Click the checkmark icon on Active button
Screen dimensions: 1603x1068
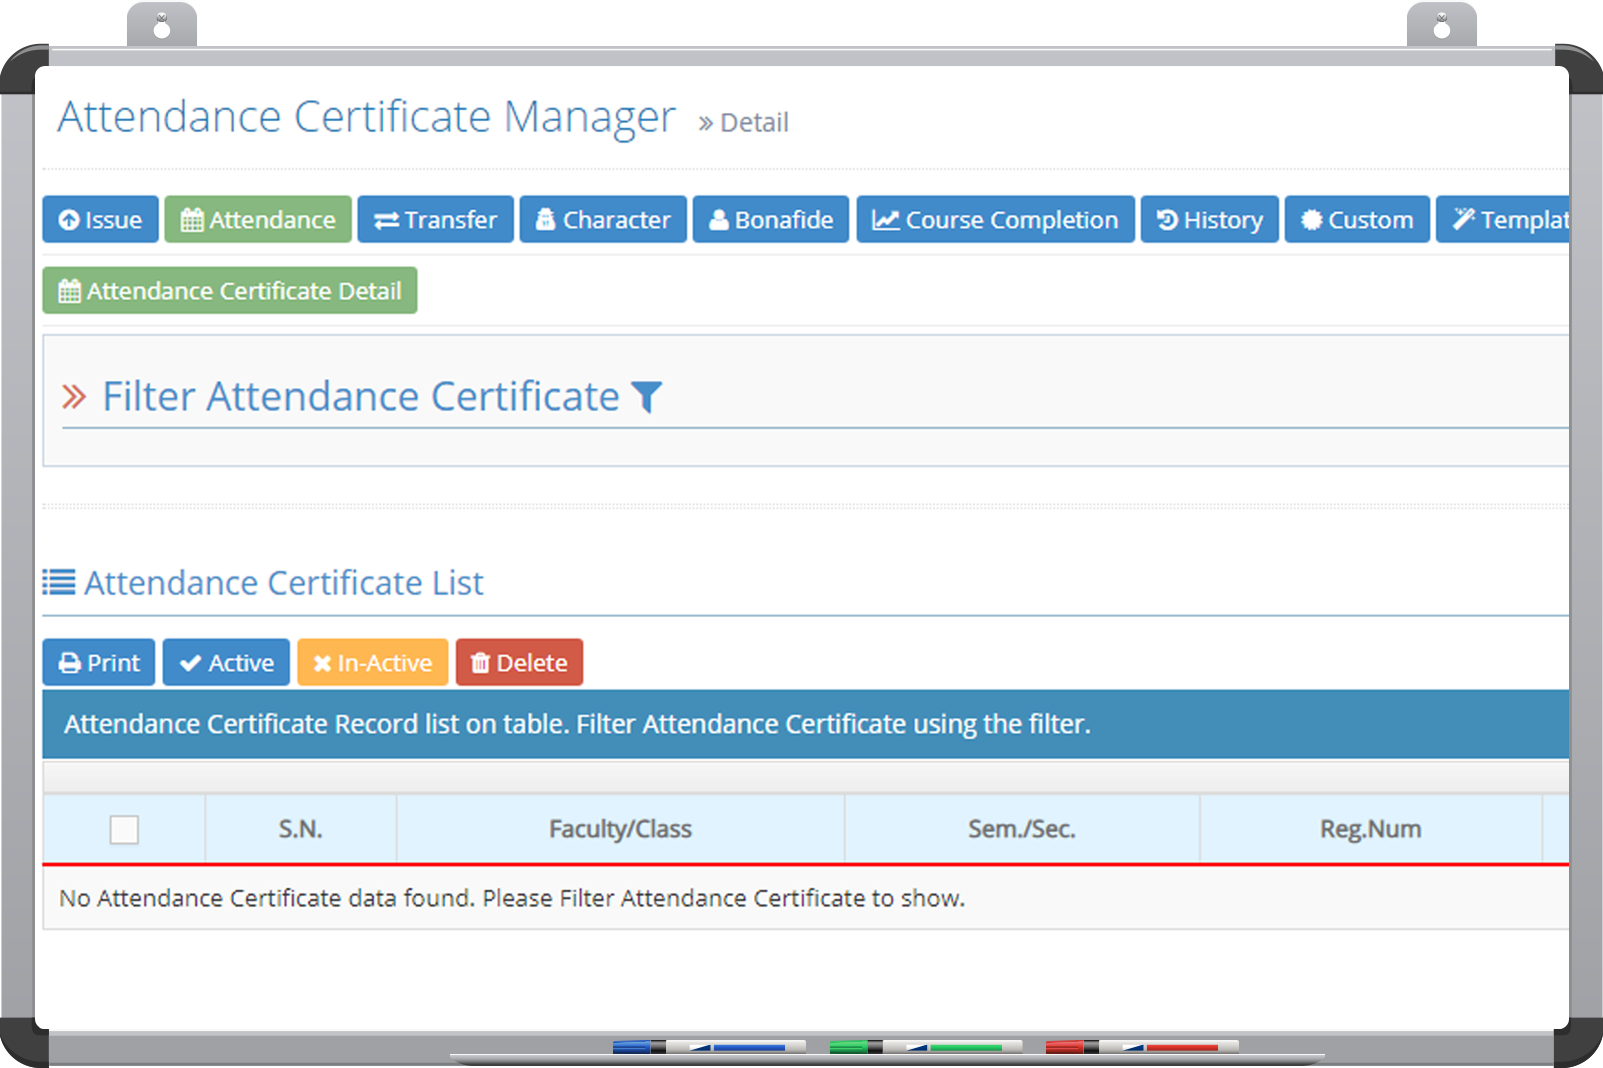(190, 663)
